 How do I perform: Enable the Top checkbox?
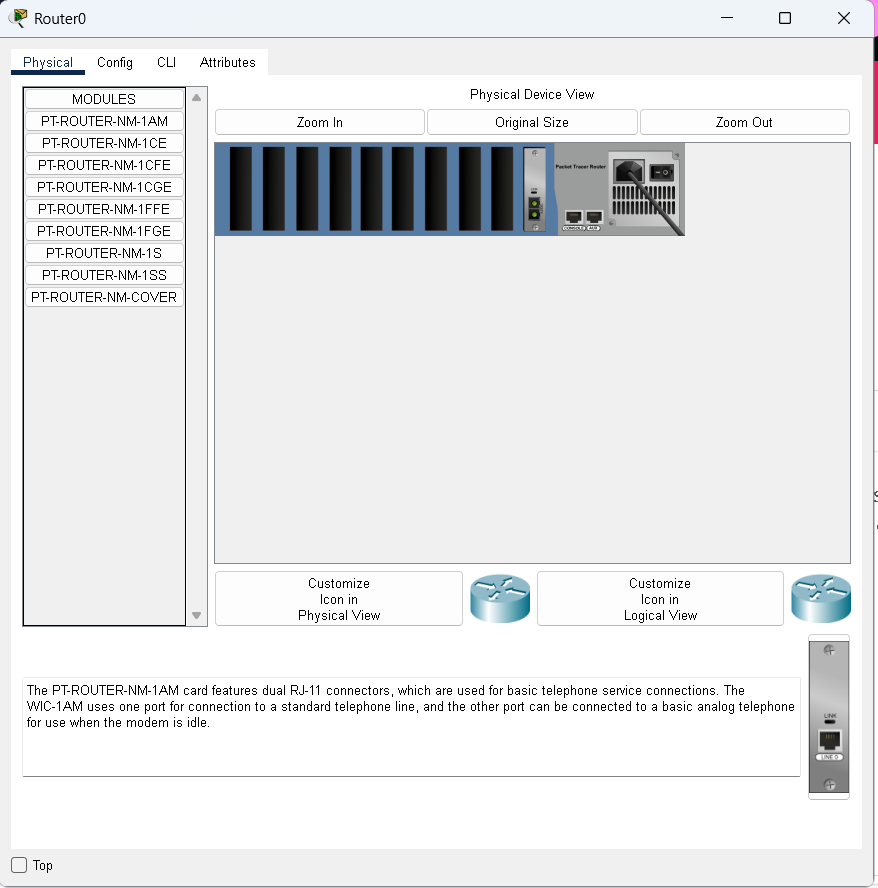19,865
